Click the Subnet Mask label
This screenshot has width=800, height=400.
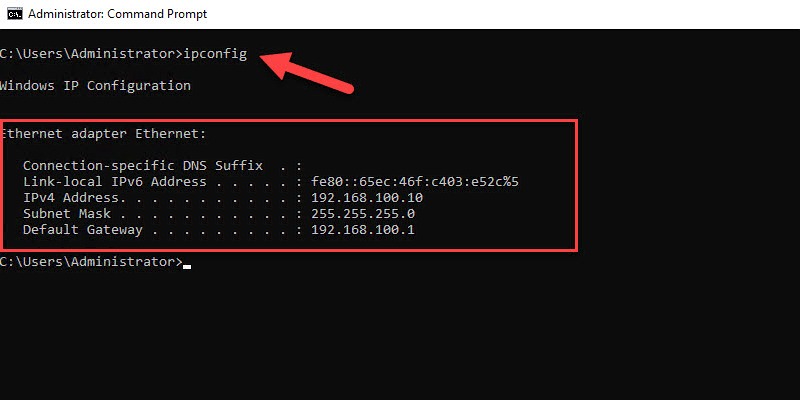point(67,213)
